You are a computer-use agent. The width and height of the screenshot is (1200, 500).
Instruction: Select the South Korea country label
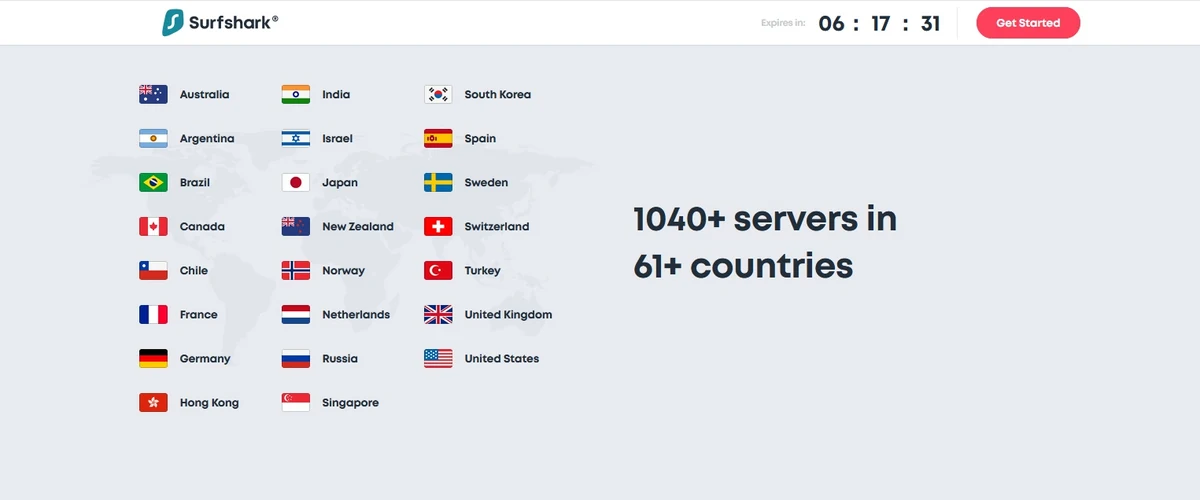pyautogui.click(x=498, y=95)
